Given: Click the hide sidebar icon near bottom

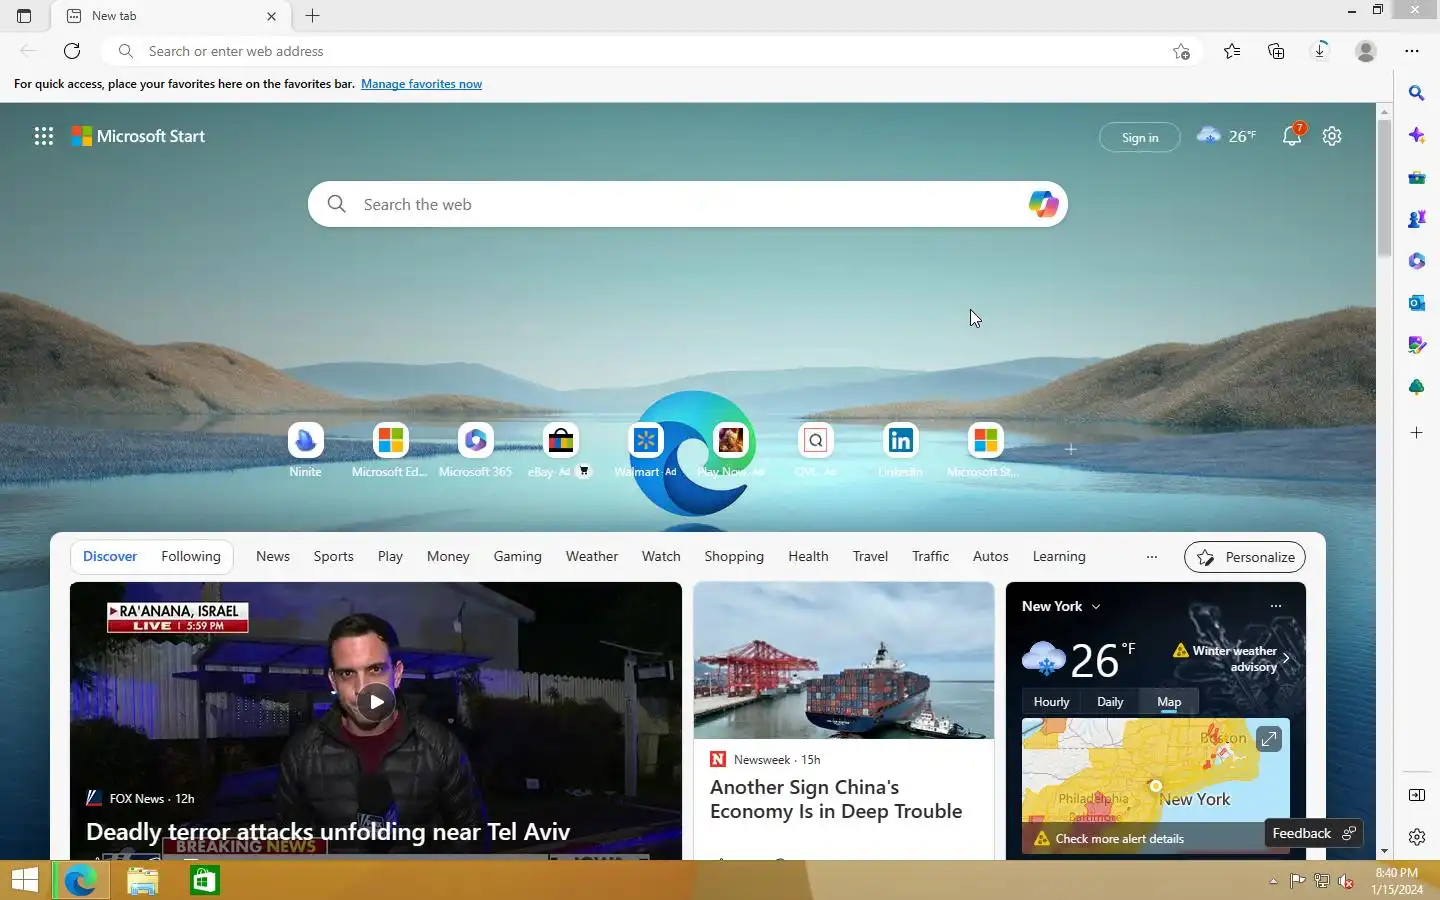Looking at the screenshot, I should (1416, 795).
